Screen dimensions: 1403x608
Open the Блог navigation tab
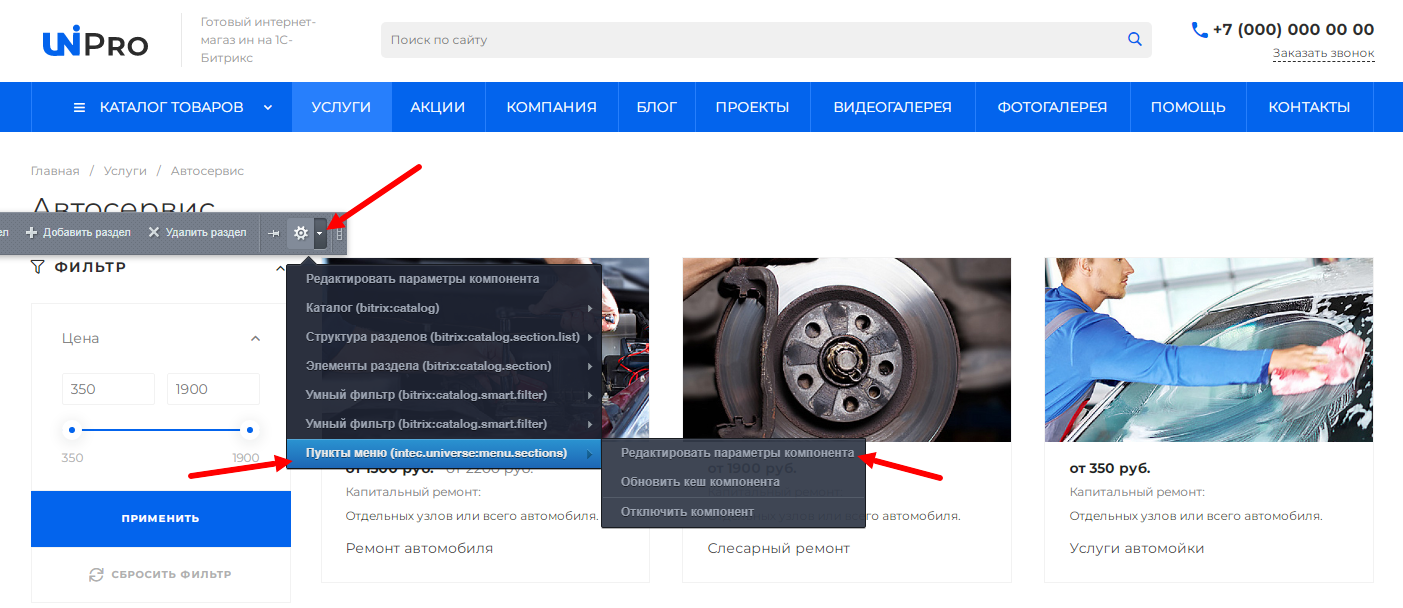point(657,107)
